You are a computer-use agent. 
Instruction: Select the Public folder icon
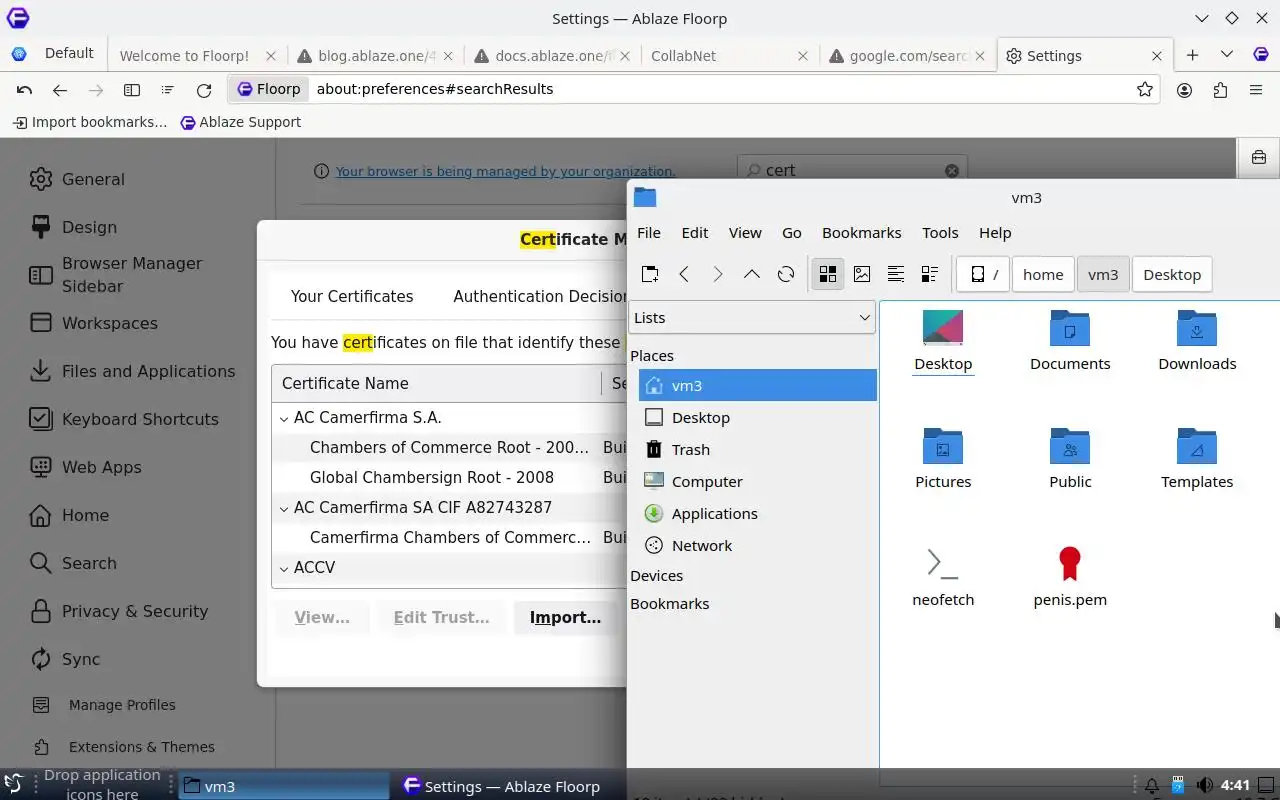[1070, 458]
